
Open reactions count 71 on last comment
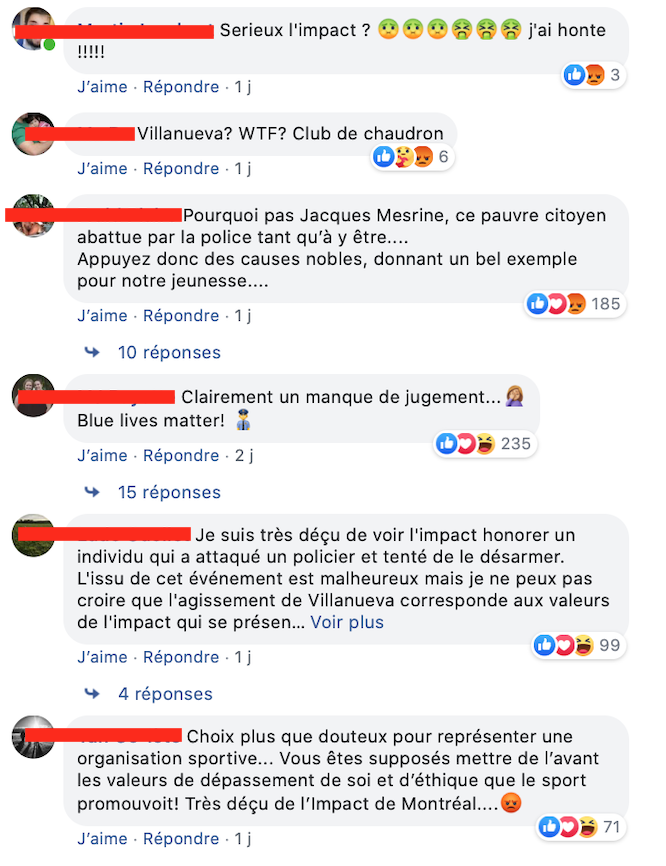click(580, 827)
